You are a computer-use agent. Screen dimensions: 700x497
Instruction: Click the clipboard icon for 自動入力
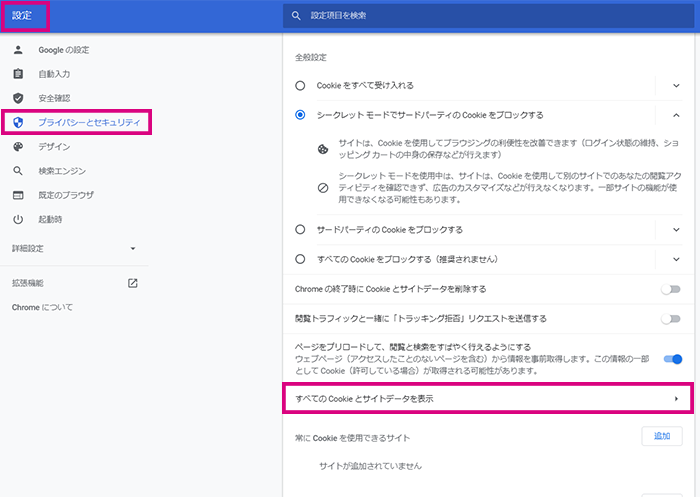18,74
